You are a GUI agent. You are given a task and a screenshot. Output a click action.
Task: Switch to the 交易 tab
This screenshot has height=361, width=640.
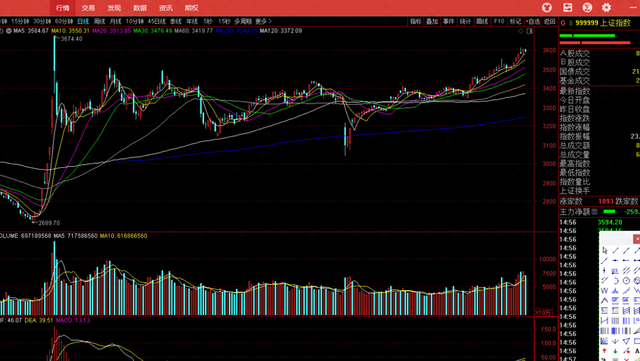(x=88, y=8)
